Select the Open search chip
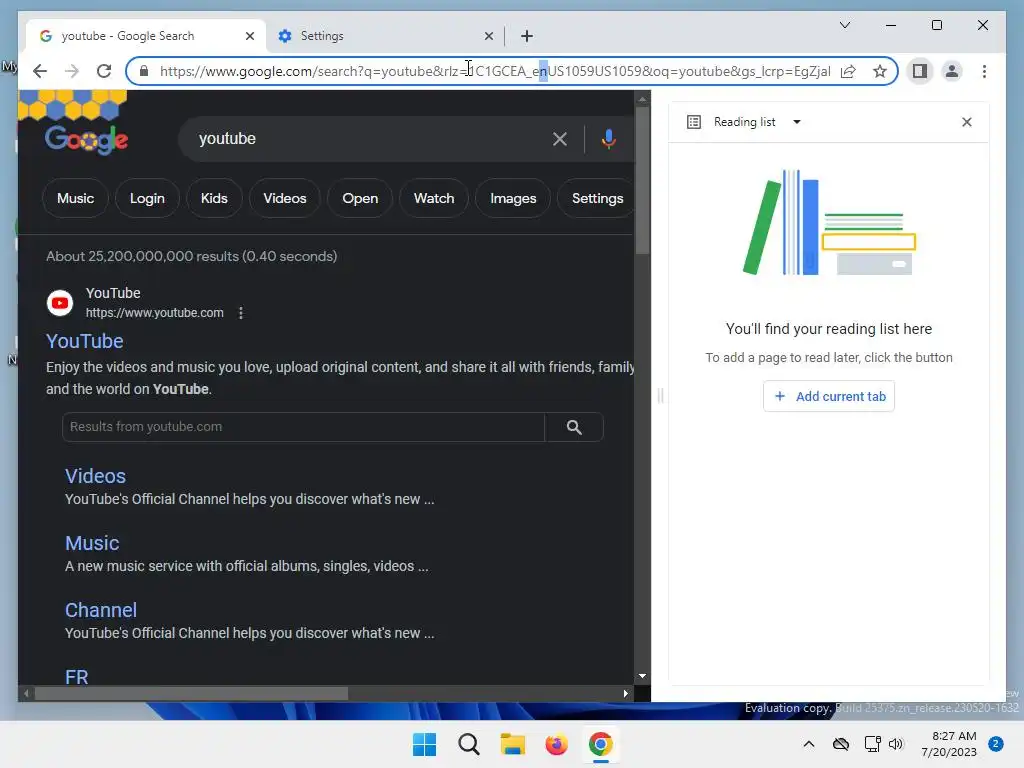The image size is (1024, 768). click(360, 199)
